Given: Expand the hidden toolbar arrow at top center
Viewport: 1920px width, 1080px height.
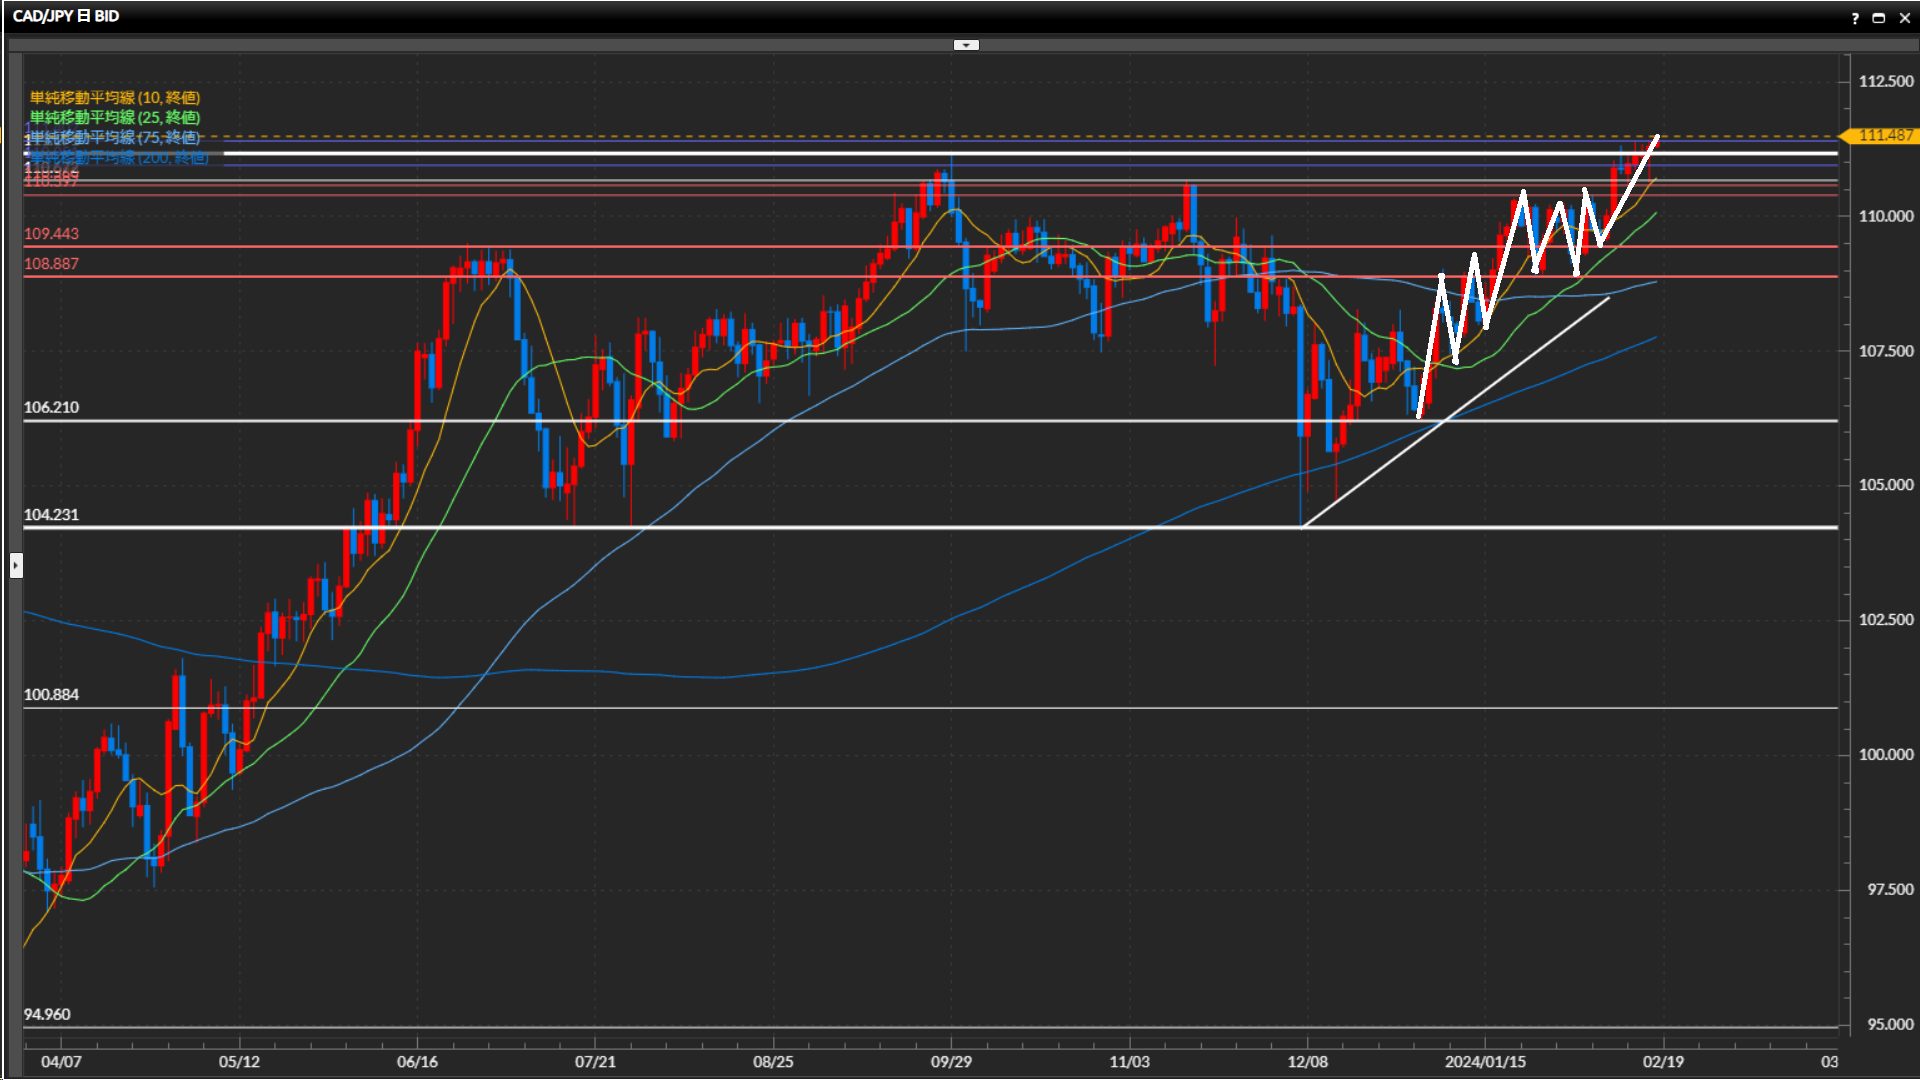Looking at the screenshot, I should coord(966,45).
